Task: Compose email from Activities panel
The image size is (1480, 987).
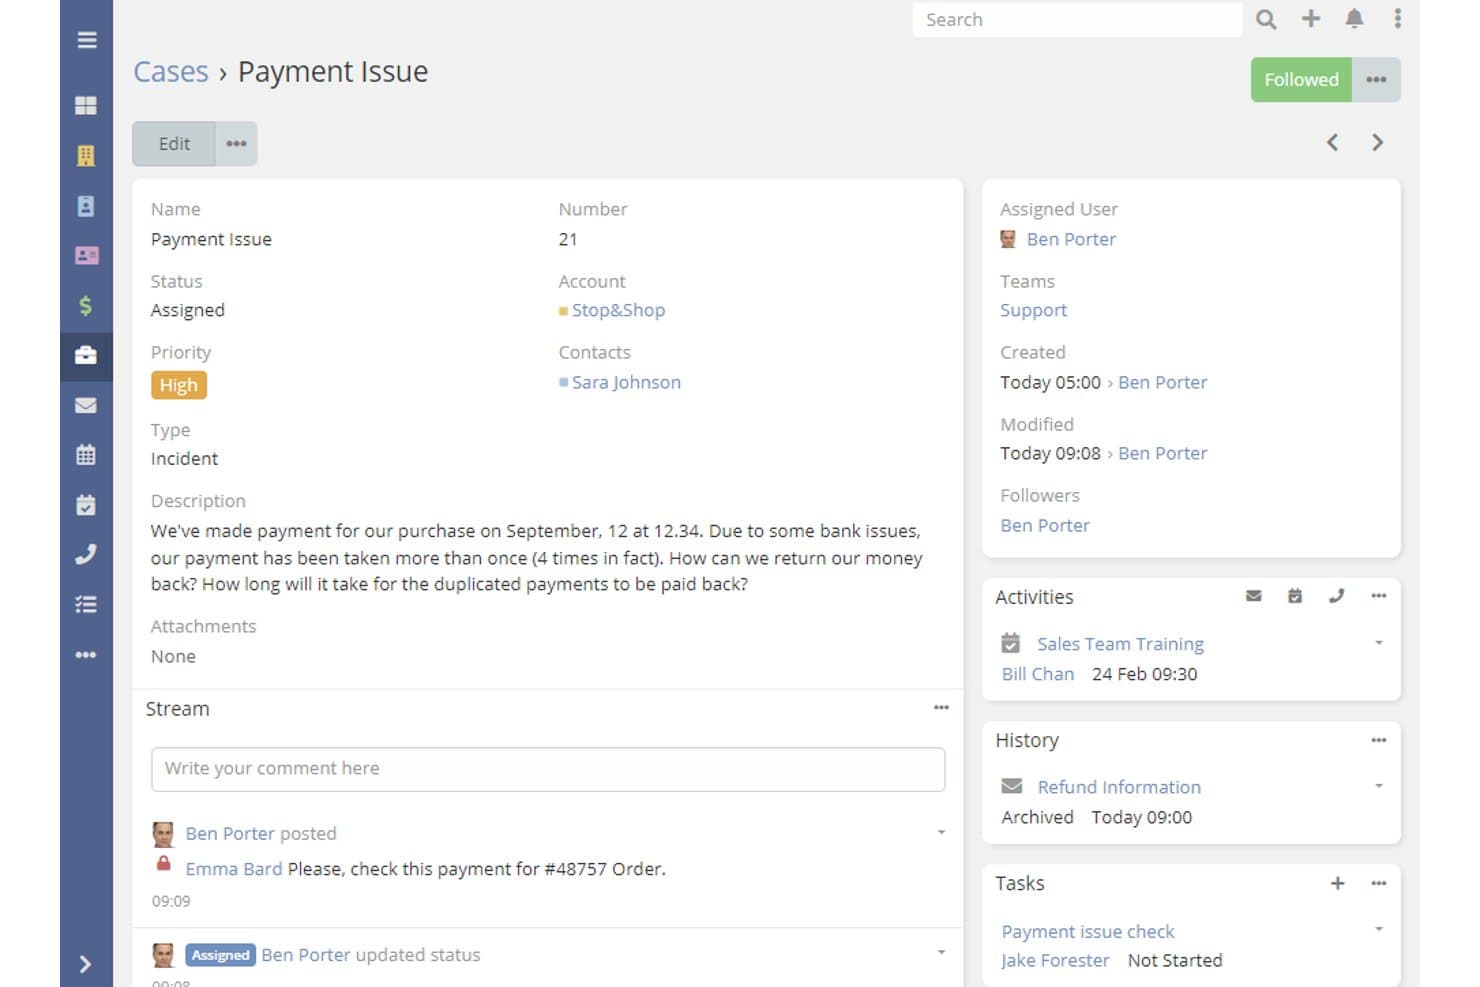Action: [x=1254, y=596]
